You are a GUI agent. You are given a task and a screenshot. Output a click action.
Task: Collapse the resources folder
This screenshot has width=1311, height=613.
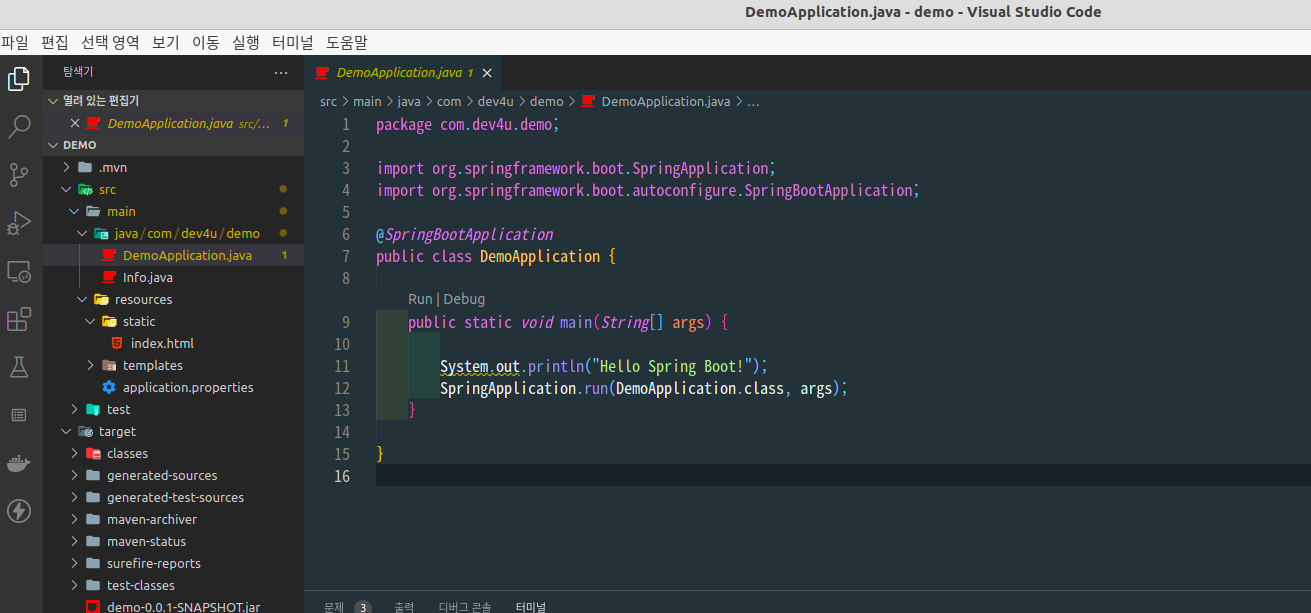83,299
